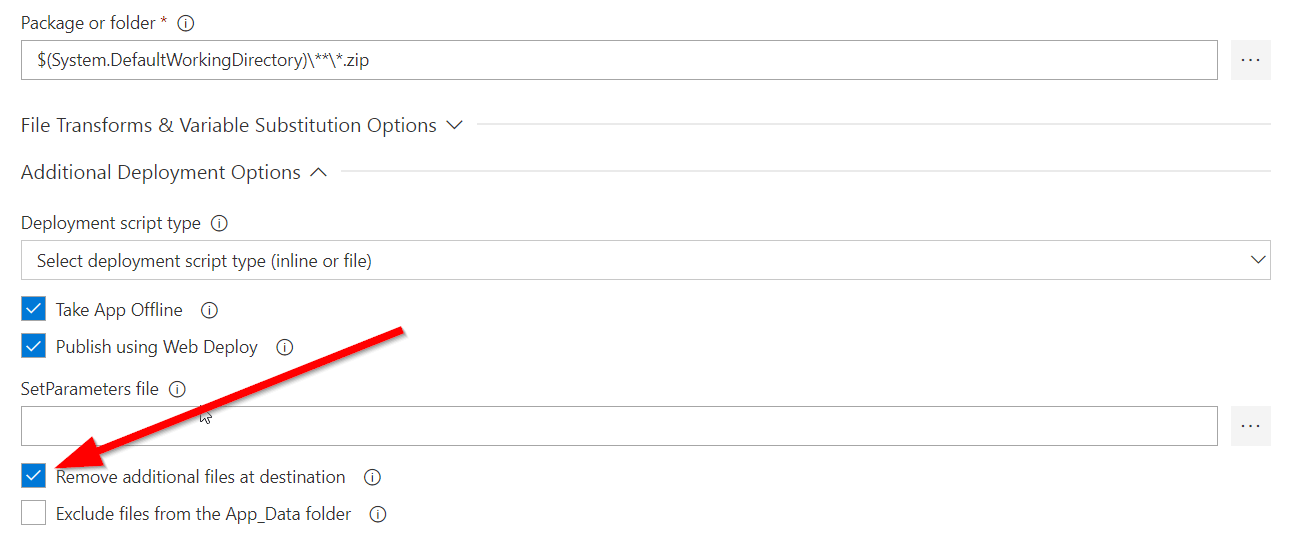Enable Exclude files from the App_Data folder
Viewport: 1306px width, 534px height.
click(x=34, y=513)
